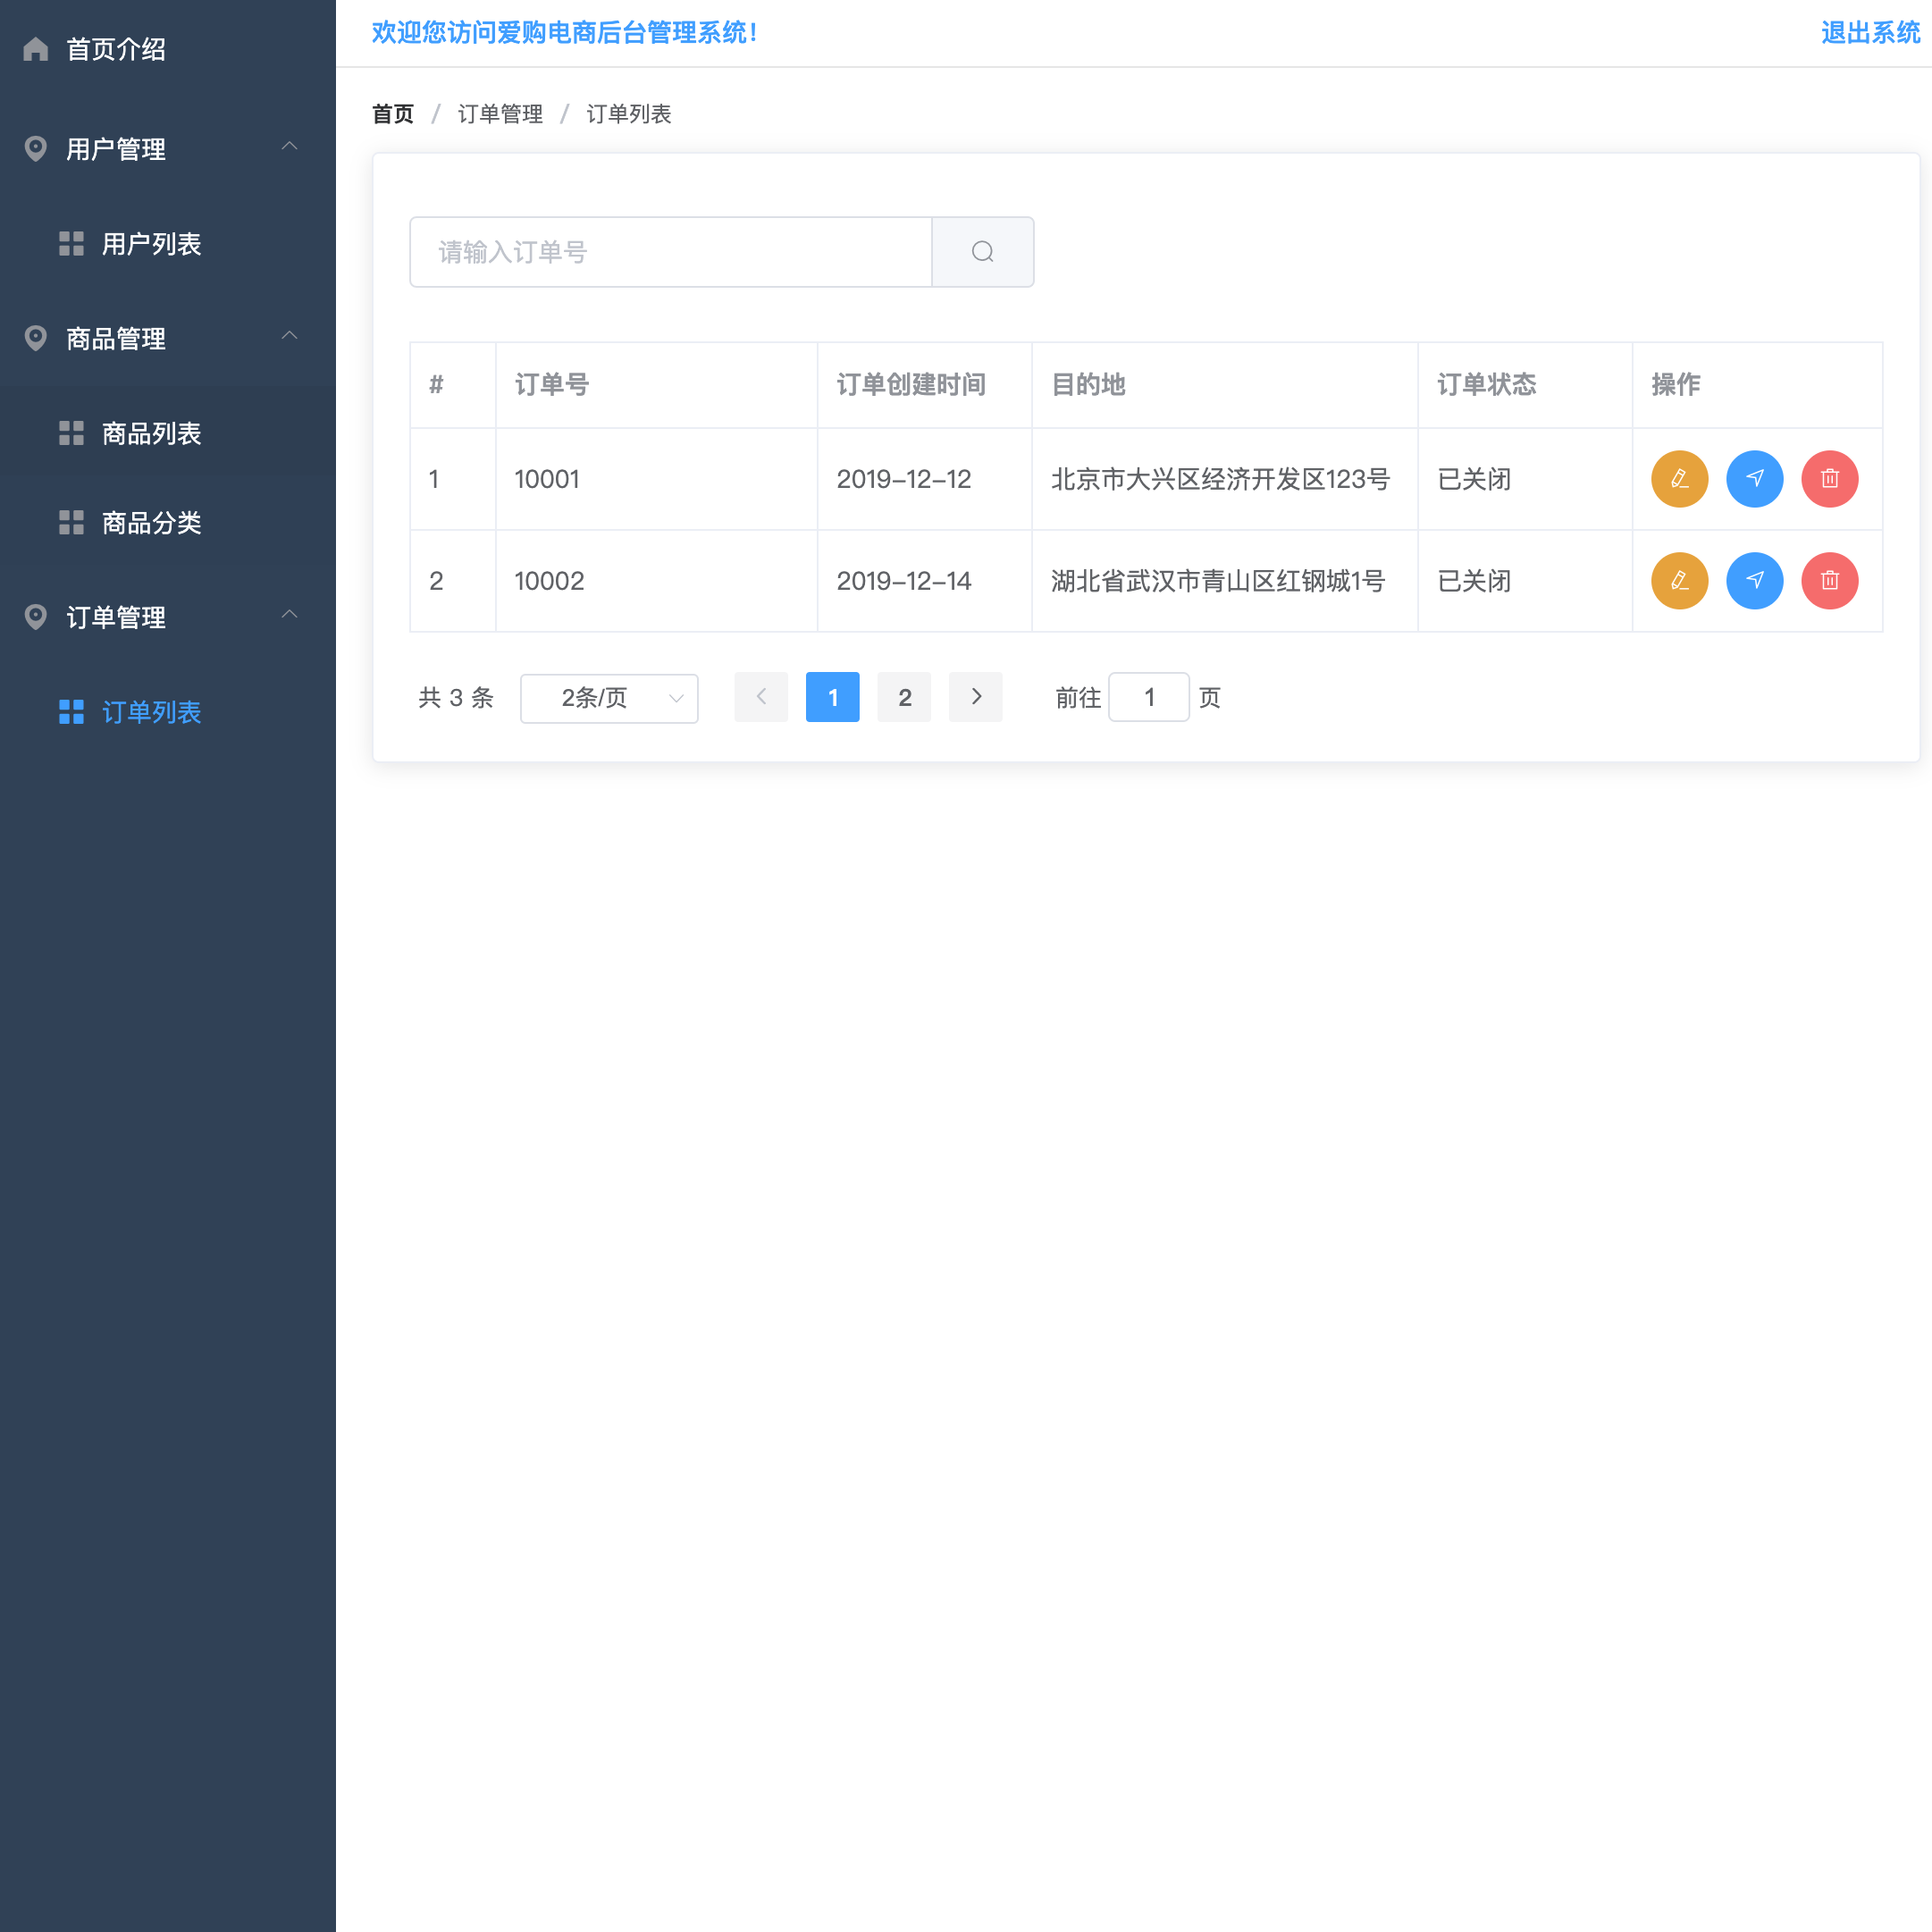
Task: Click blue location icon for order 10001
Action: click(1754, 479)
